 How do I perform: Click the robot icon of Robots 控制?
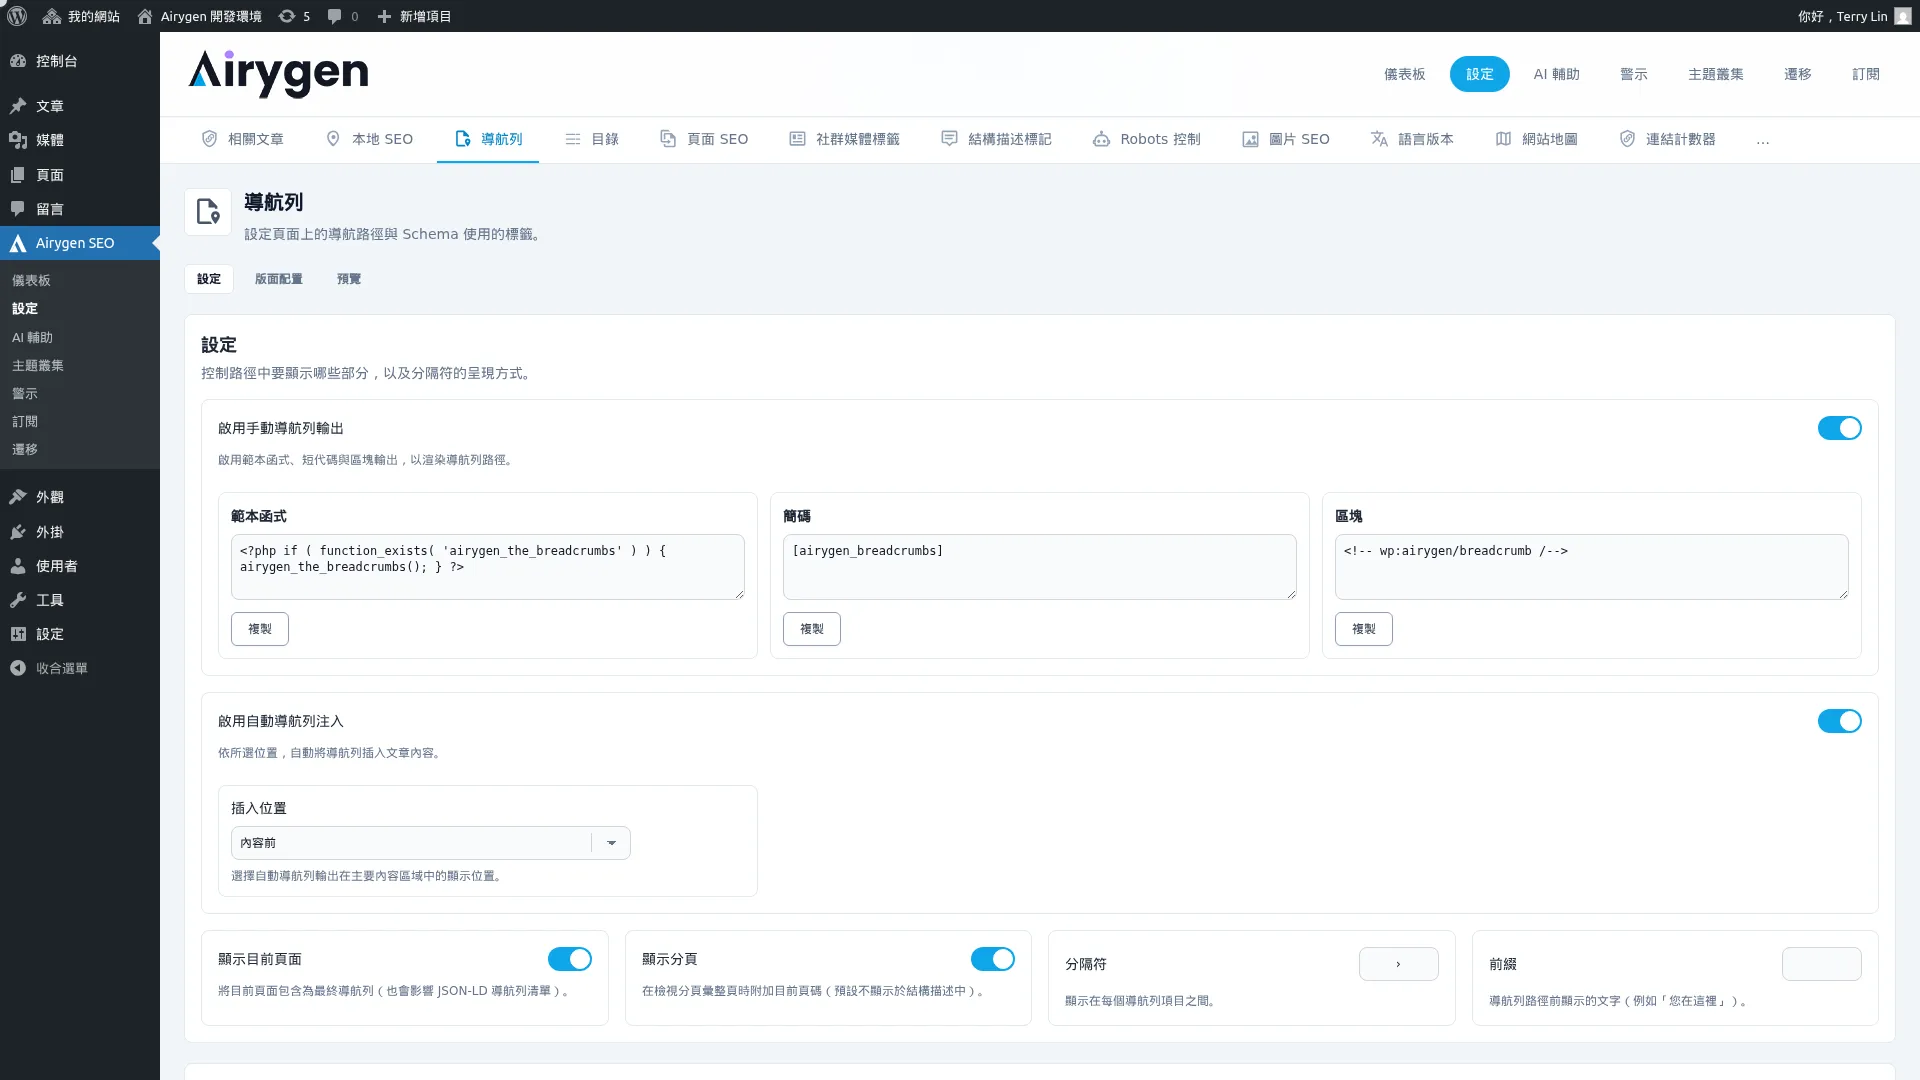click(1101, 139)
